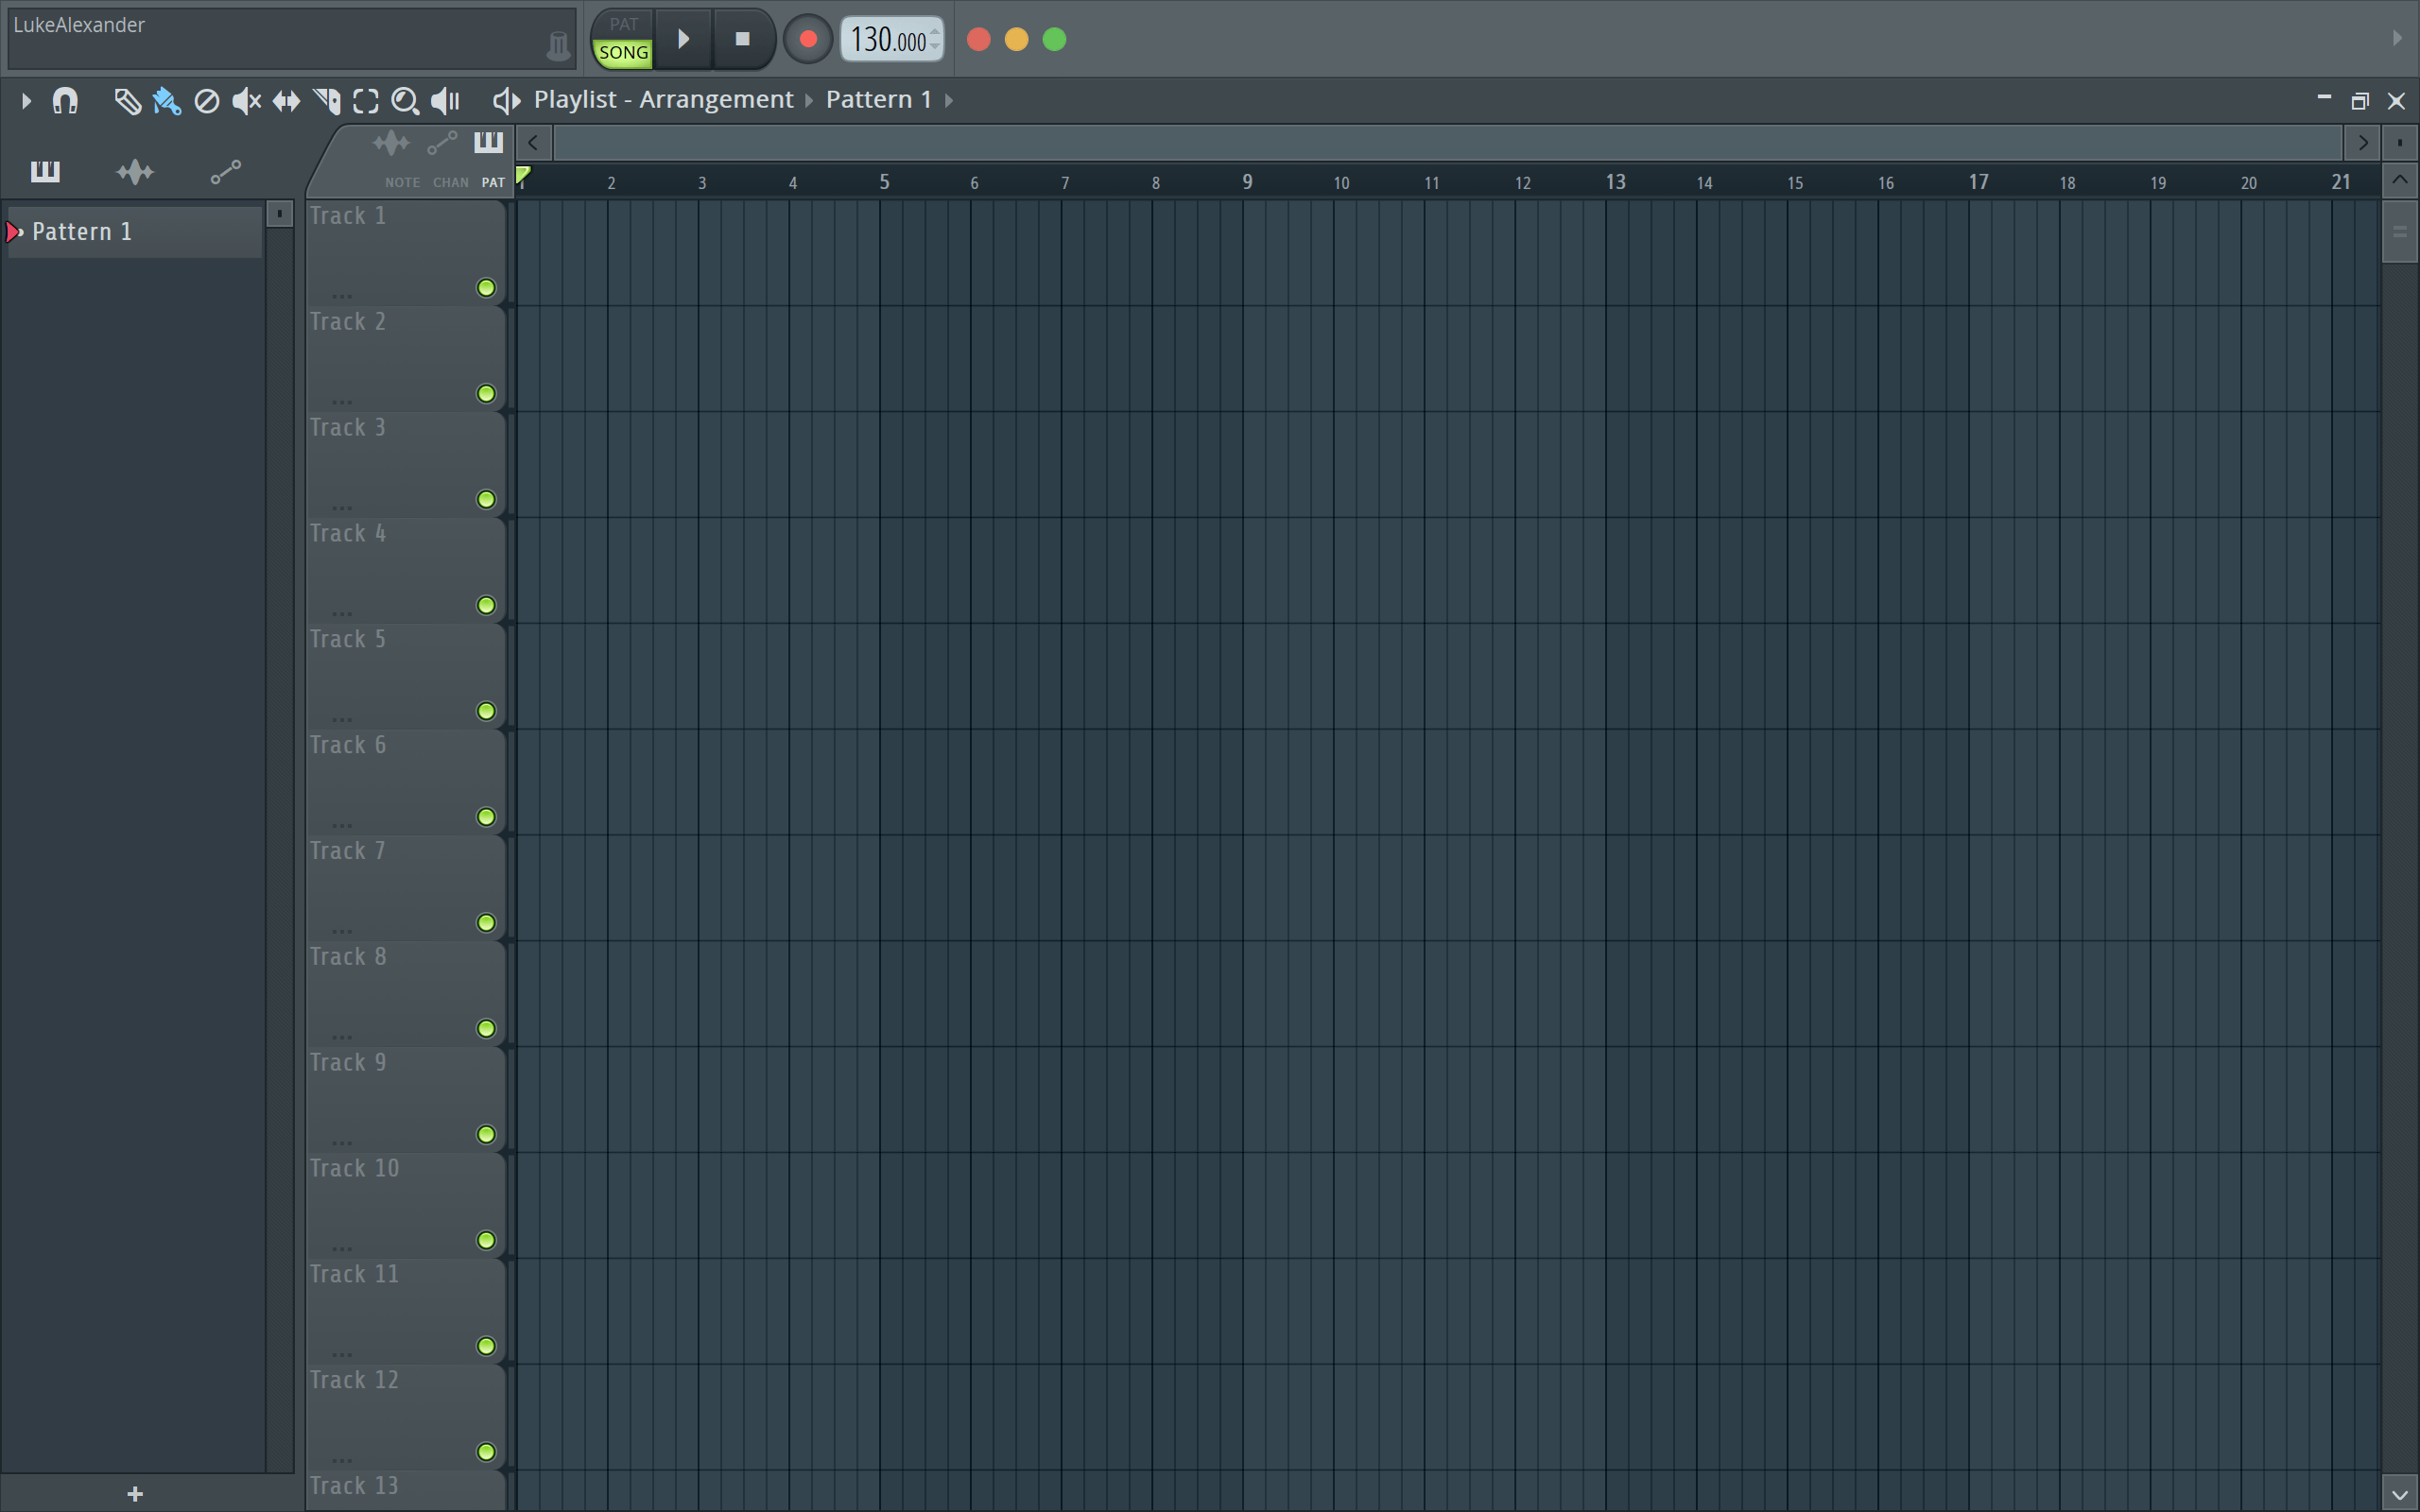Viewport: 2420px width, 1512px height.
Task: Click the LukeAlexander hint panel
Action: (291, 38)
